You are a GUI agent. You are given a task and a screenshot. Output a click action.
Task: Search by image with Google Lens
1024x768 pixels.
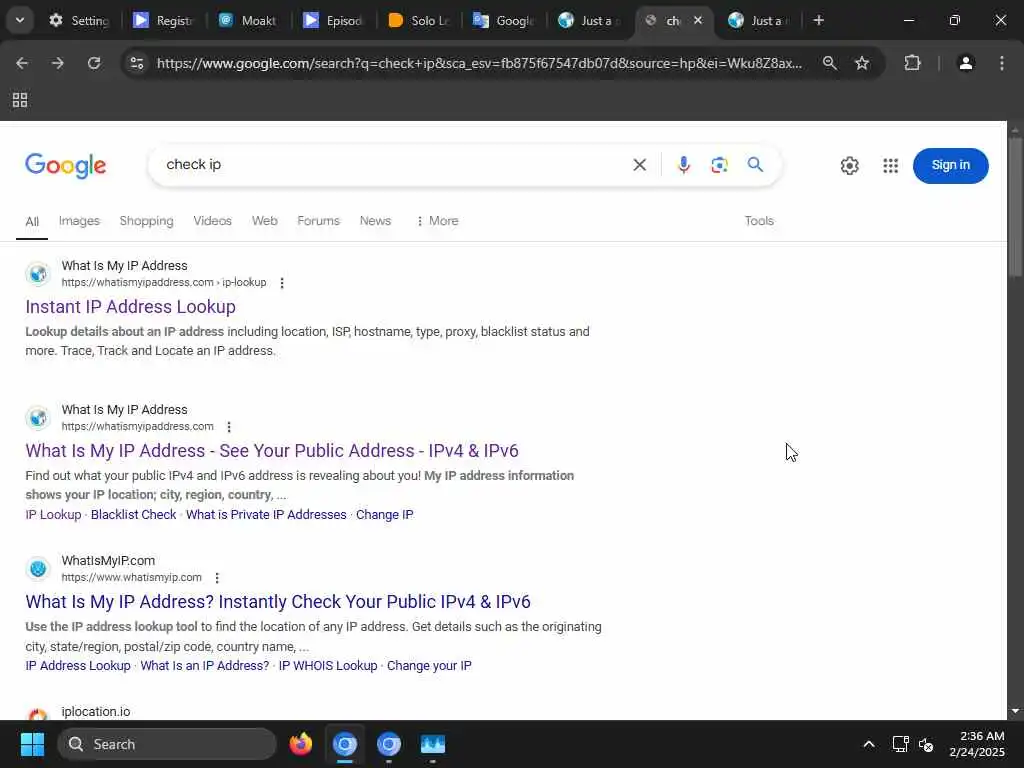click(x=719, y=165)
